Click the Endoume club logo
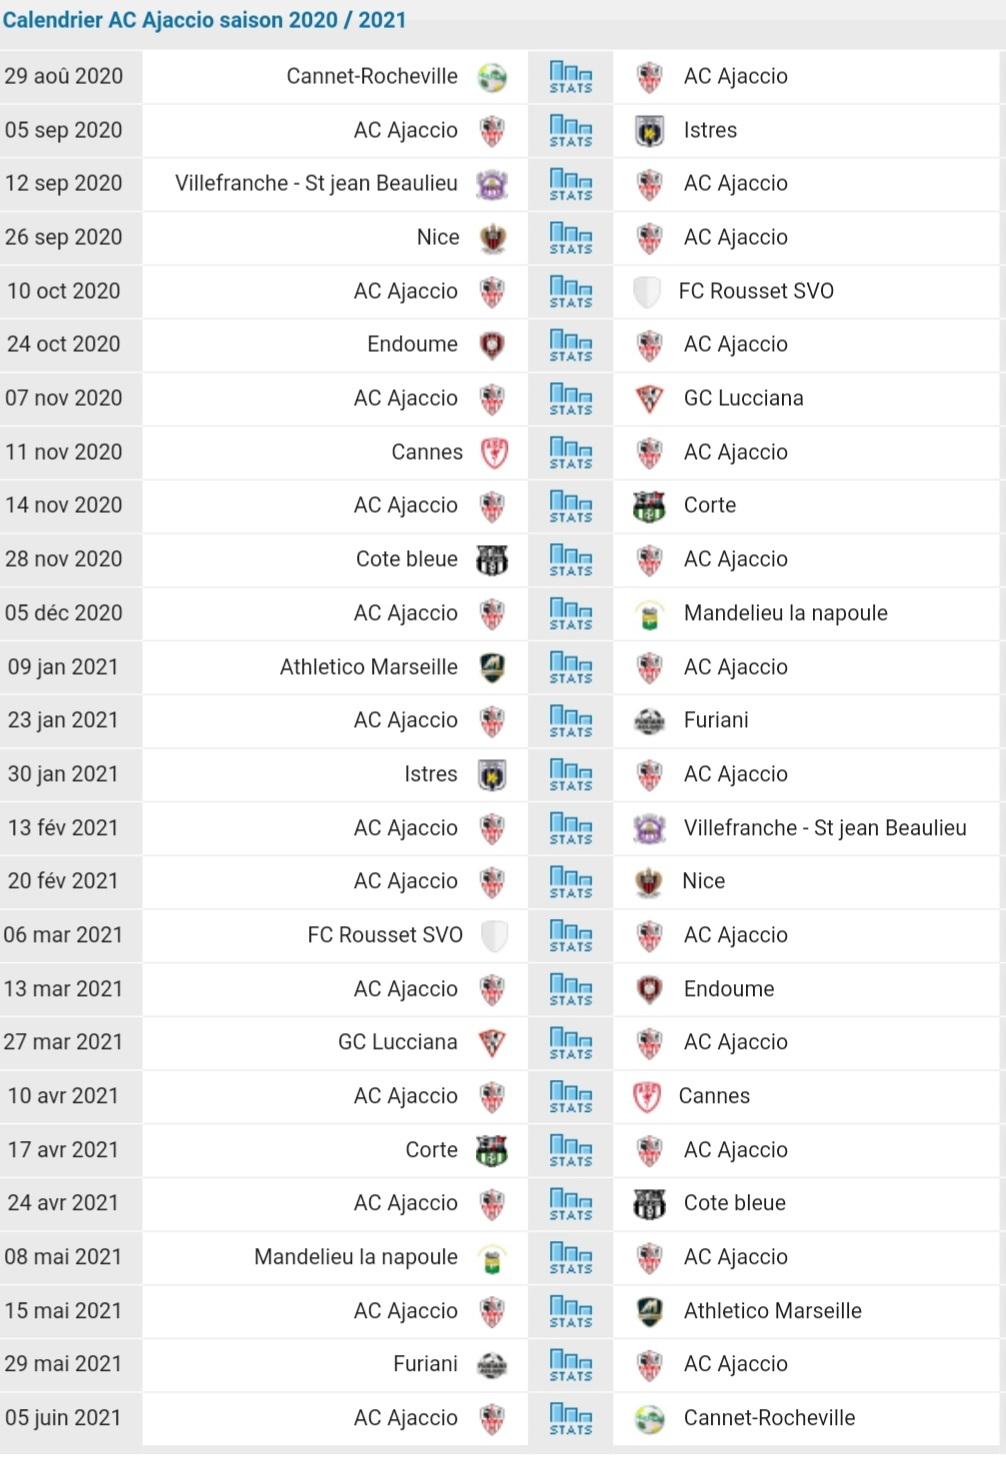The image size is (1006, 1464). 491,344
